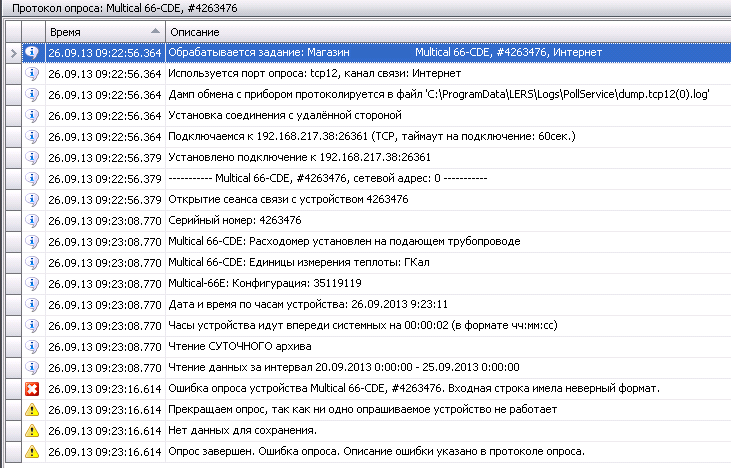
Task: Click info icon of 'Единицы измерения теплоты' row
Action: pyautogui.click(x=32, y=262)
